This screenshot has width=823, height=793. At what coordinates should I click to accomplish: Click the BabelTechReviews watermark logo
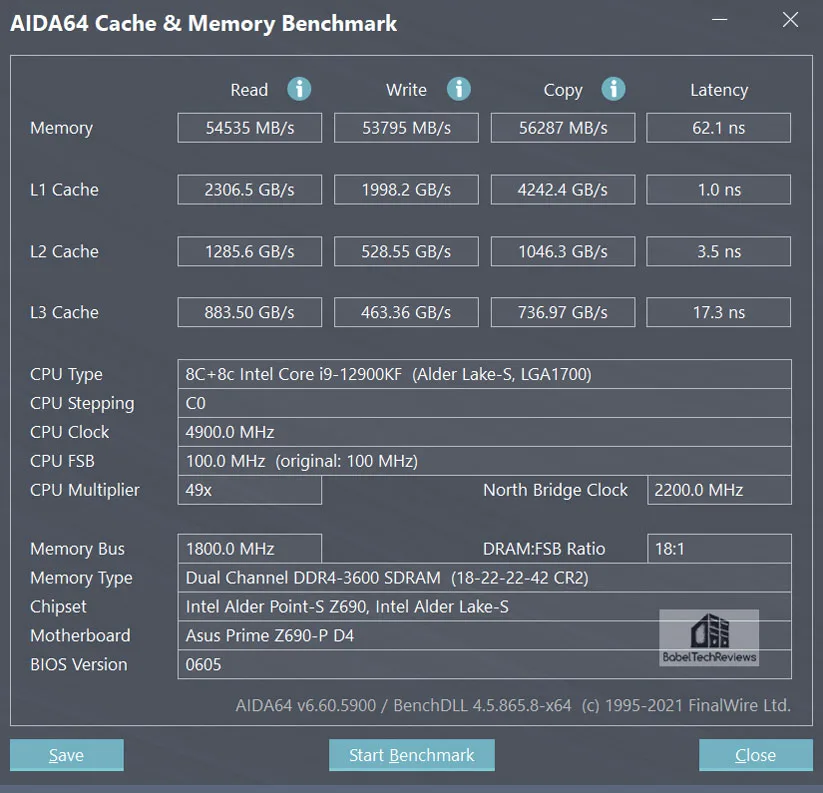pos(709,638)
